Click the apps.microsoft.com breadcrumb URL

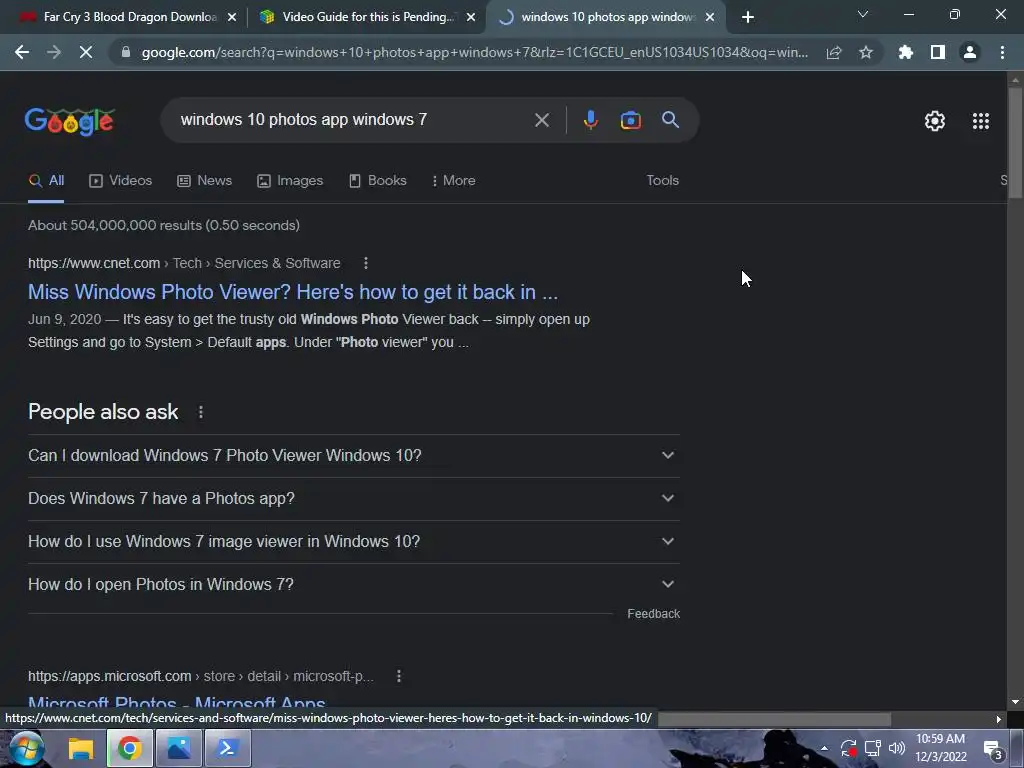110,676
